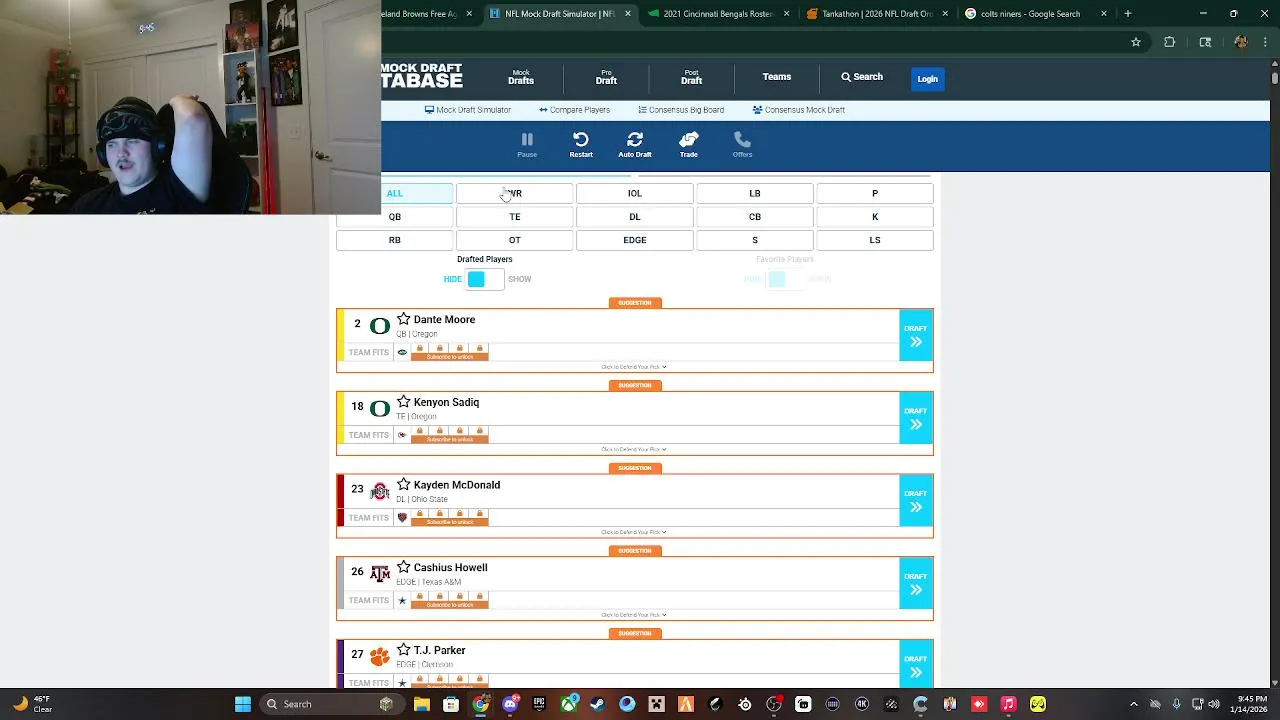
Task: Favorite Cashius Howell using star
Action: point(404,567)
